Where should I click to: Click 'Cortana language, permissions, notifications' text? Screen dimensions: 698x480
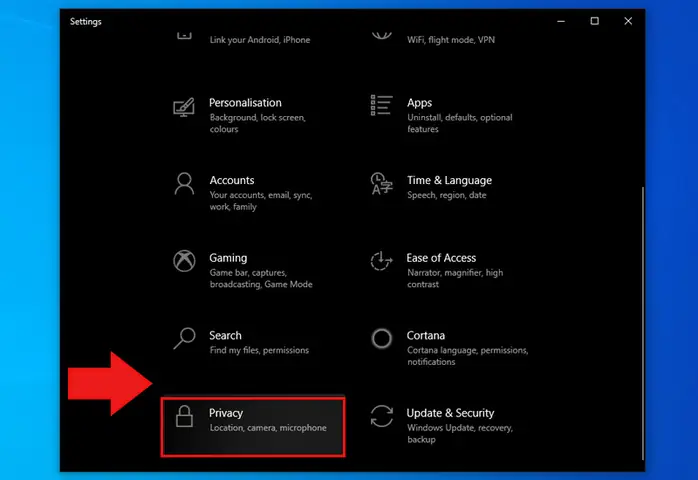[467, 356]
